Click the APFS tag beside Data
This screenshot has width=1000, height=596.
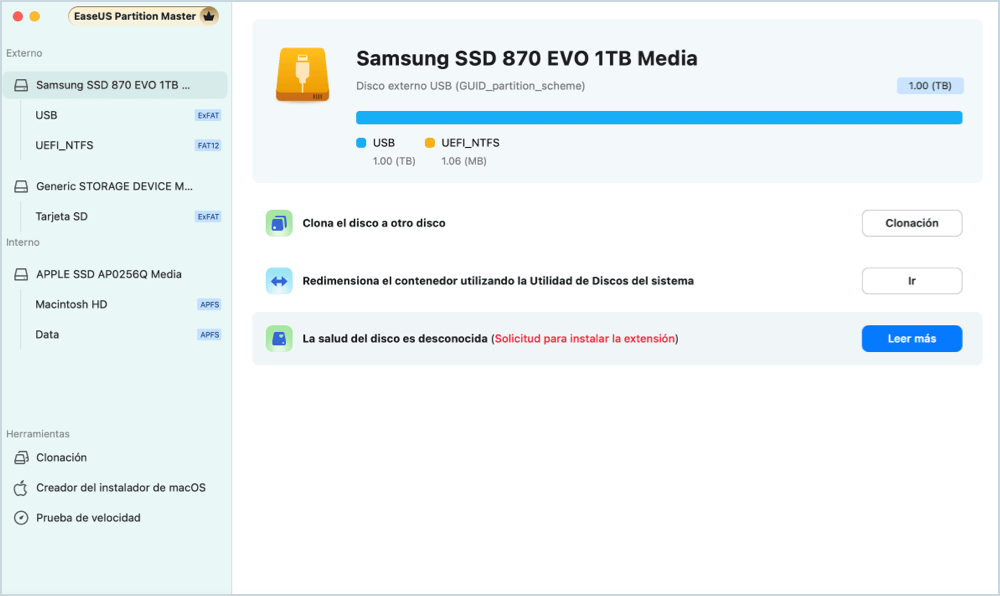coord(209,335)
